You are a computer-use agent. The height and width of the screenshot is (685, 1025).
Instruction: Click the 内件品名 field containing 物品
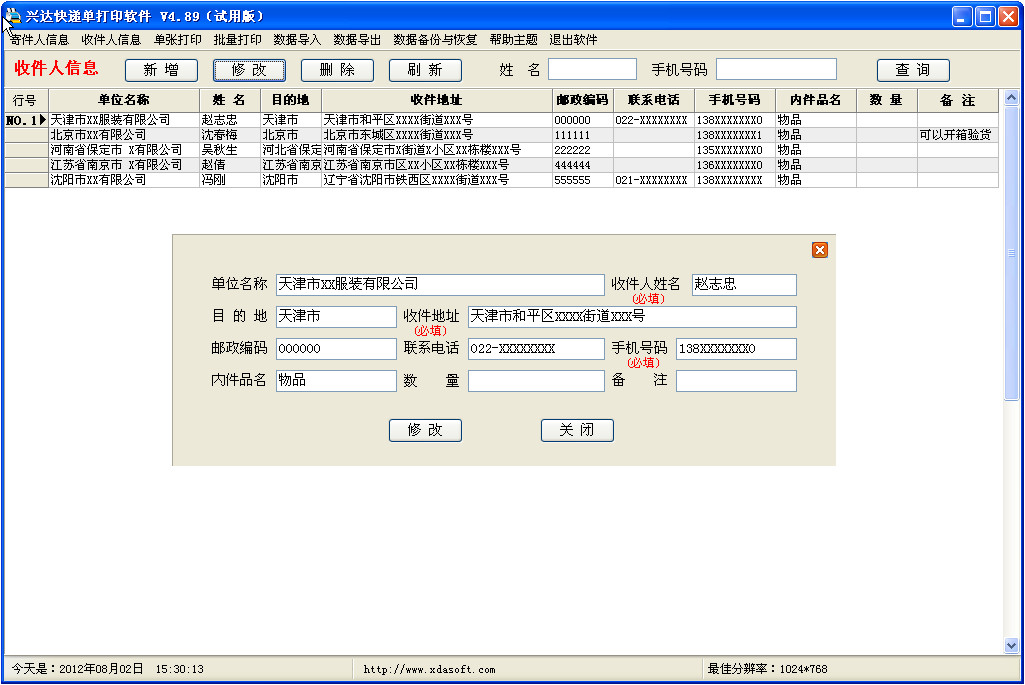(x=336, y=380)
